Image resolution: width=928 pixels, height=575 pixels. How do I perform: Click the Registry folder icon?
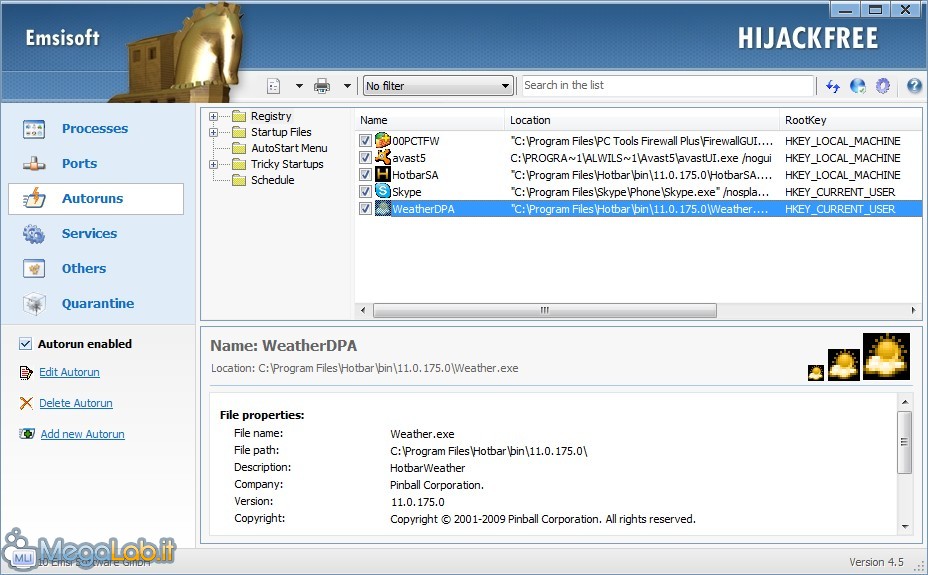(x=239, y=116)
